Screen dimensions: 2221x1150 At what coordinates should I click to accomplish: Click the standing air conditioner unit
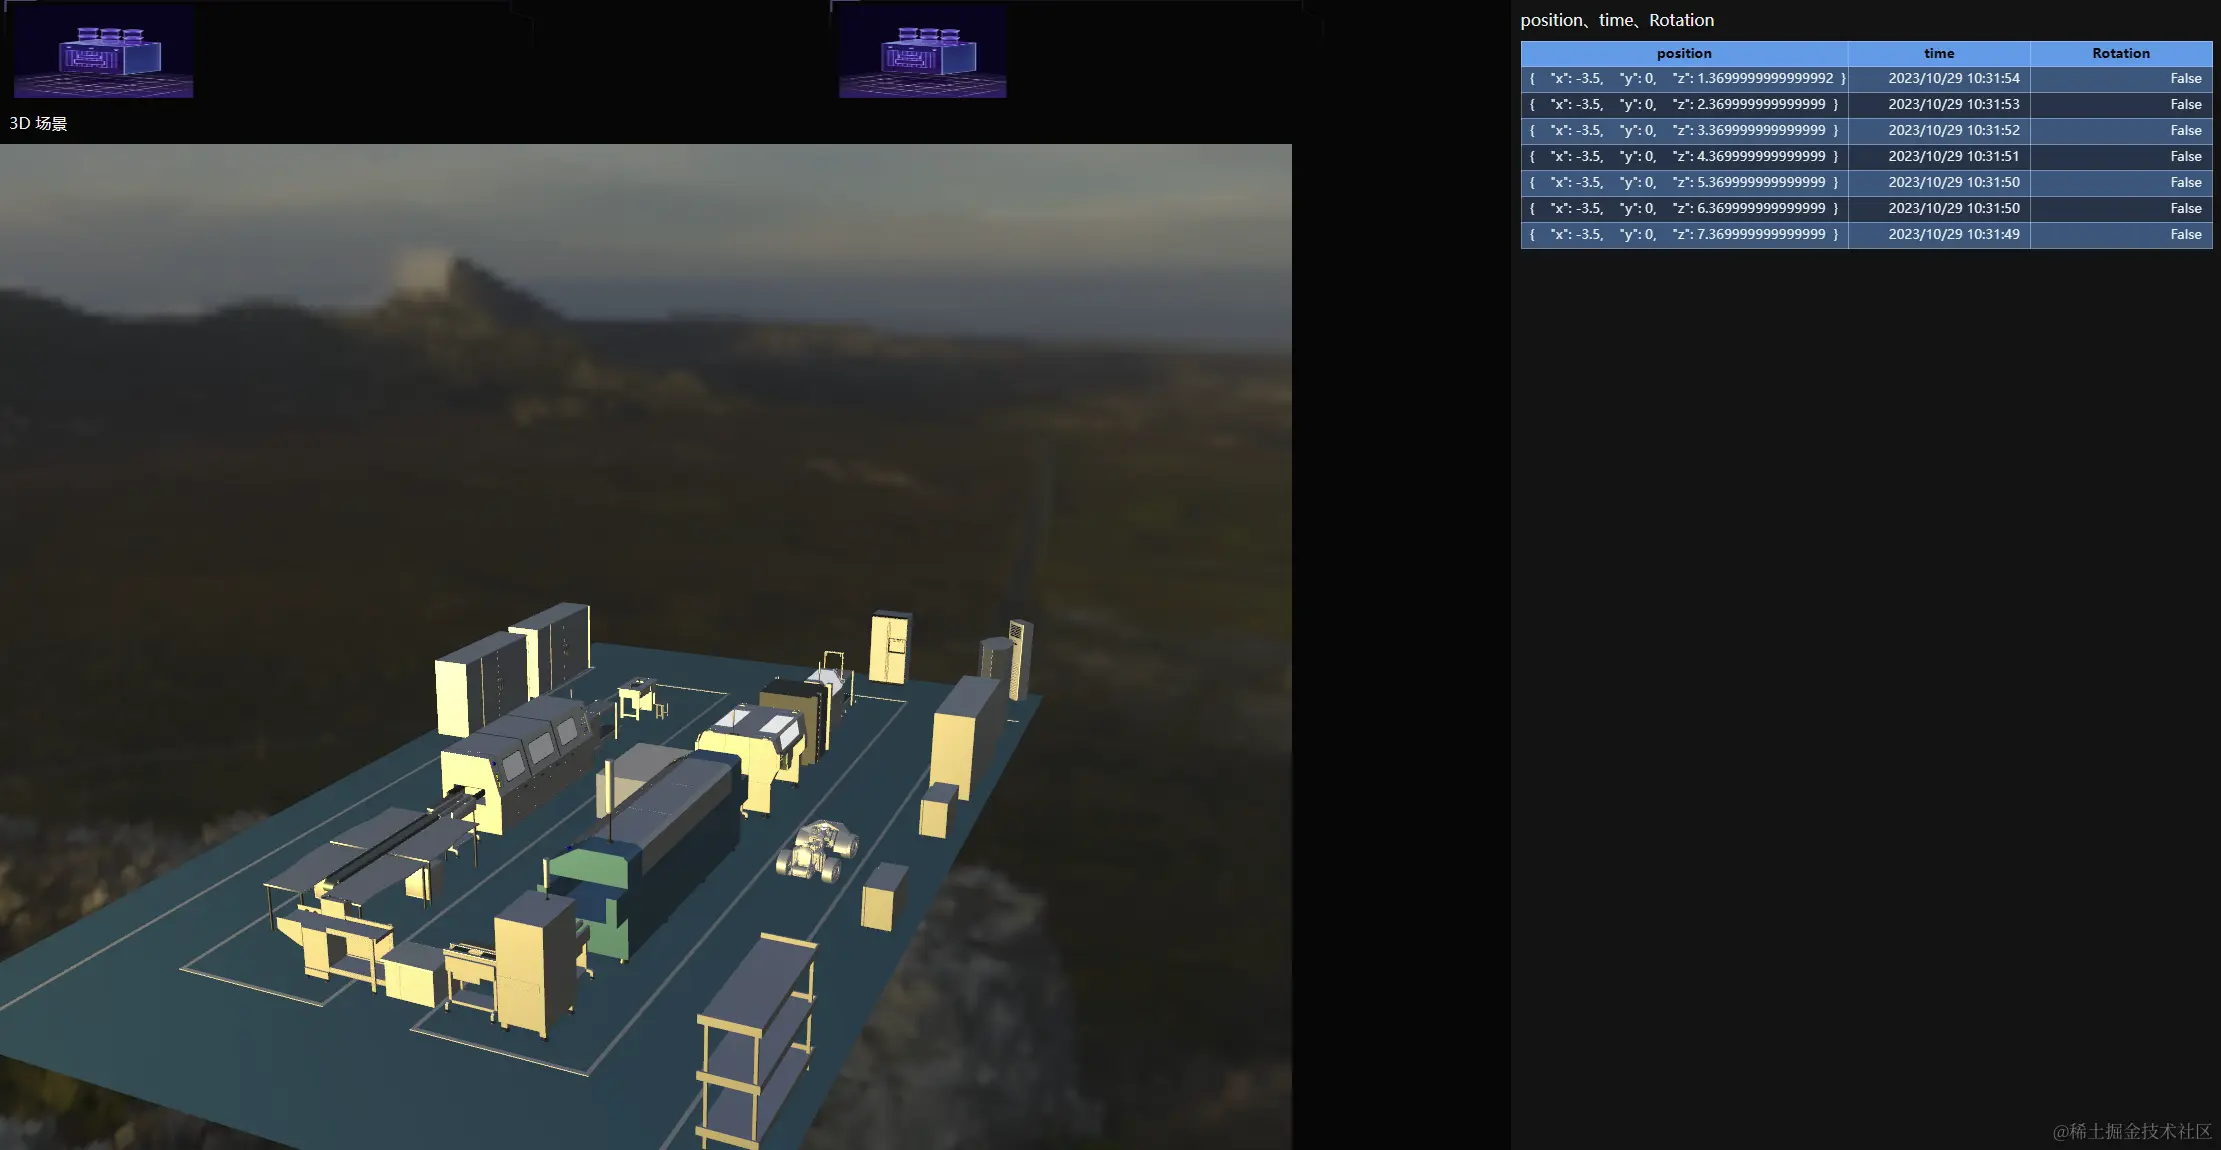coord(1018,659)
